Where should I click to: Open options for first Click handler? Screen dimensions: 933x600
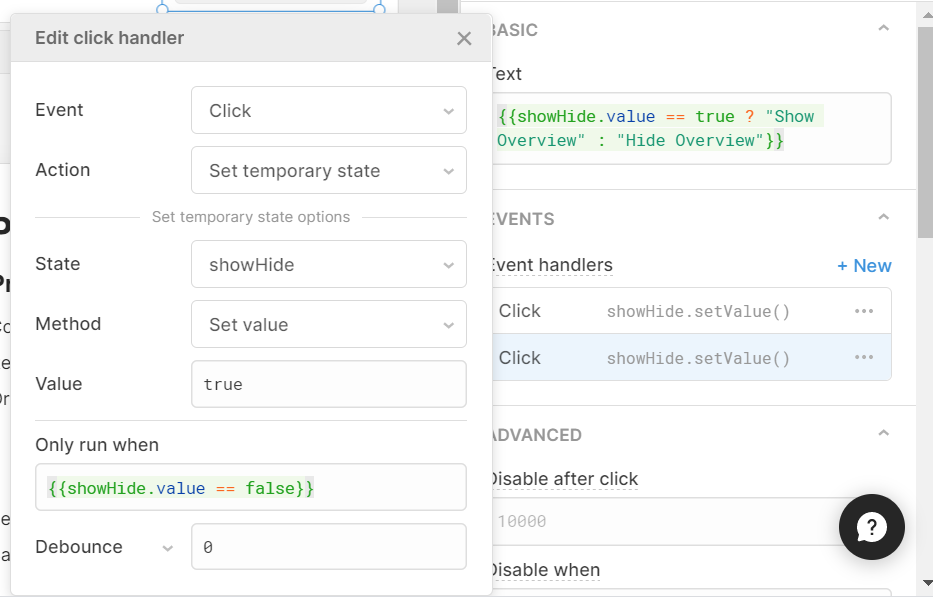click(864, 311)
